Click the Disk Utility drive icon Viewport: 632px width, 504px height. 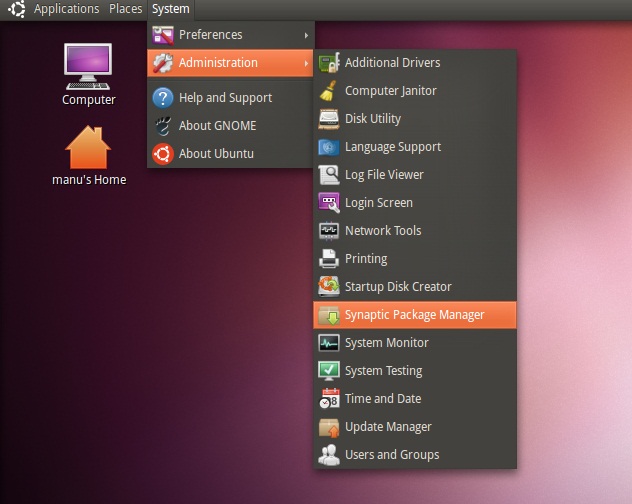329,119
